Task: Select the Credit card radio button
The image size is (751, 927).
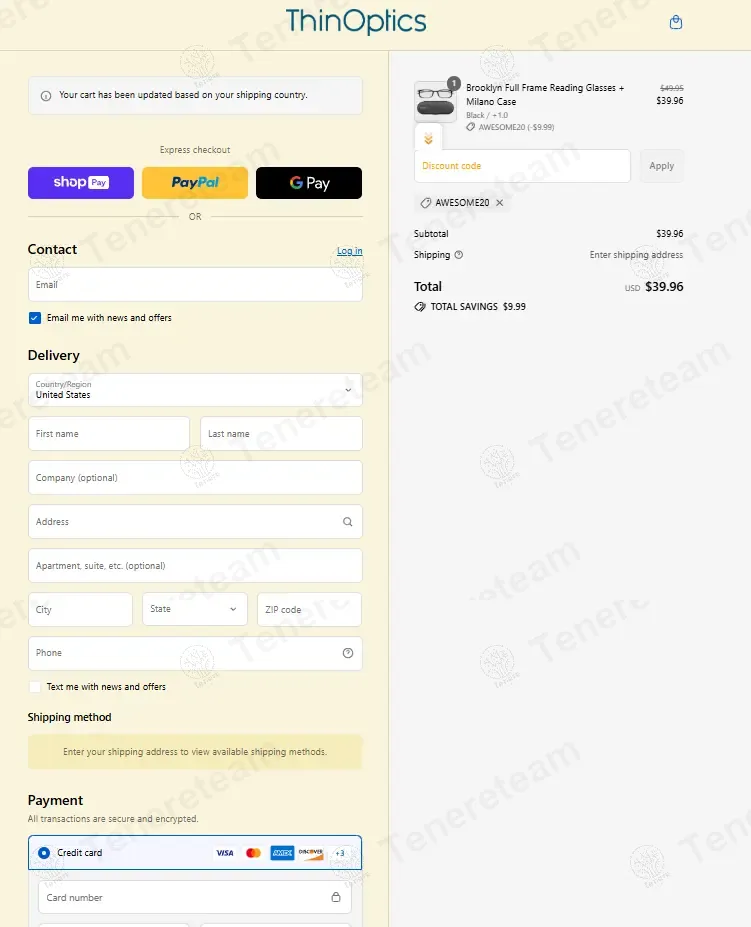Action: 44,853
